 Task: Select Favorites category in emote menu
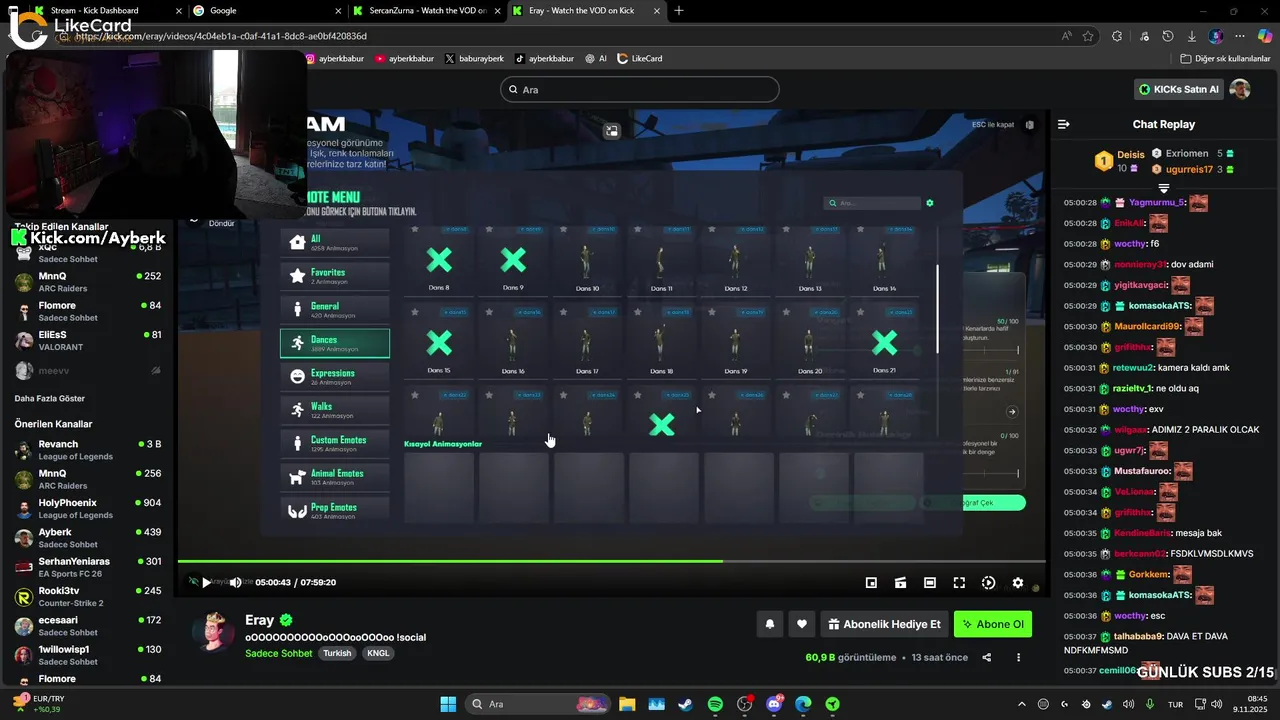click(335, 276)
